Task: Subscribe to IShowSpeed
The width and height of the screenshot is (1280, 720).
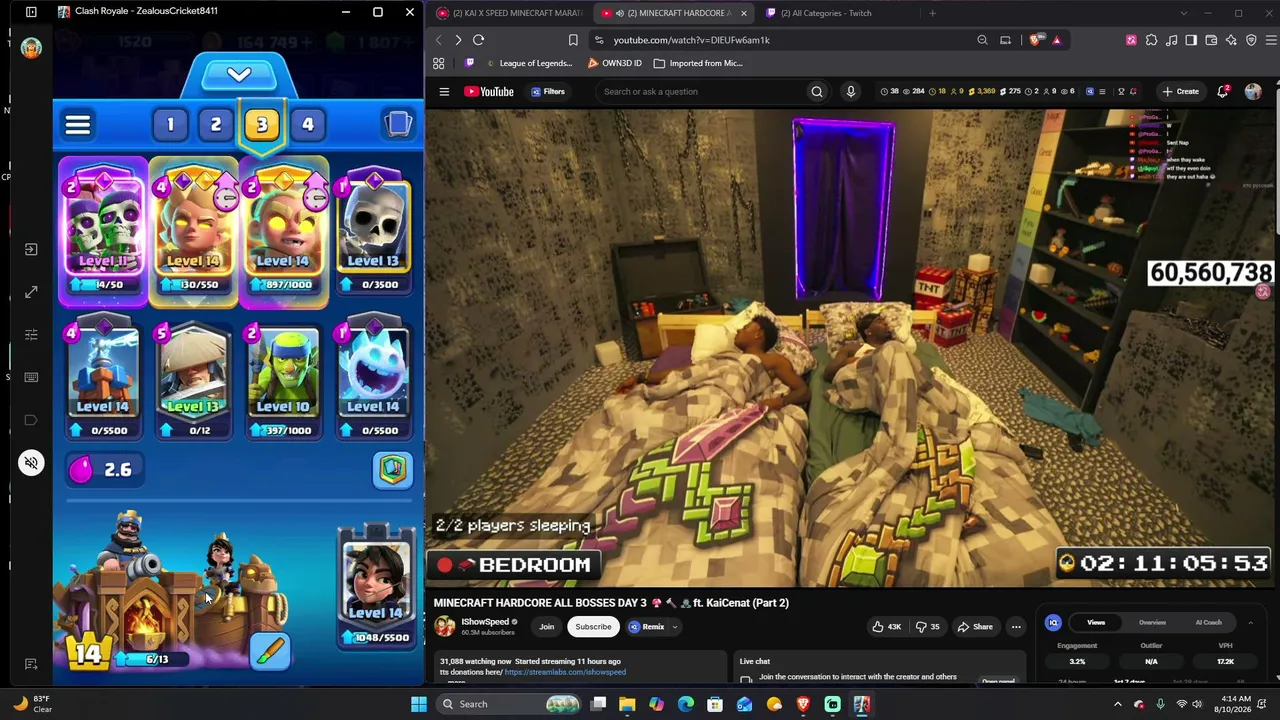Action: 593,627
